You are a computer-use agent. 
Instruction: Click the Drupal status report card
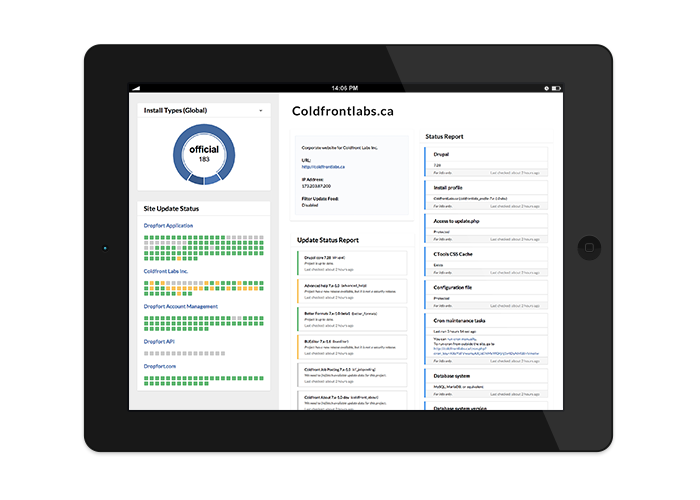pos(486,162)
